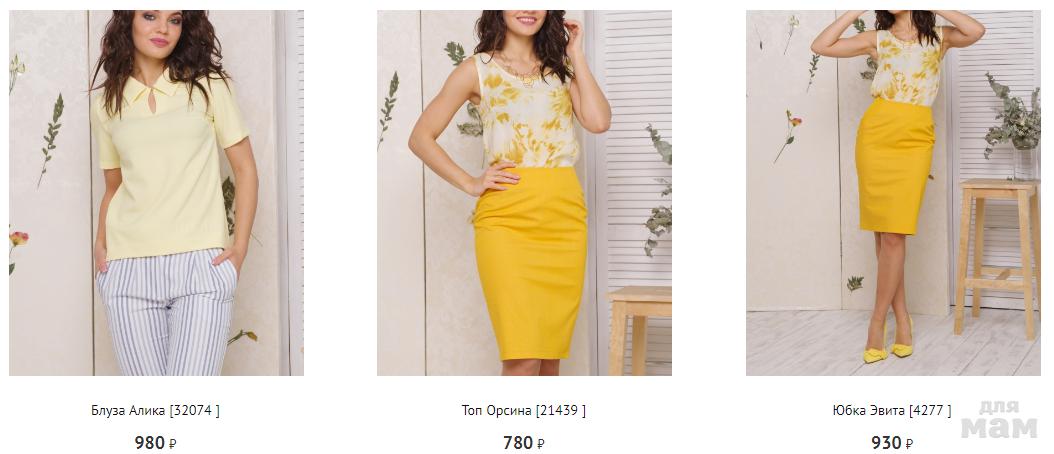Viewport: 1054px width, 454px height.
Task: Click the для мам watermark logo
Action: [x=999, y=420]
